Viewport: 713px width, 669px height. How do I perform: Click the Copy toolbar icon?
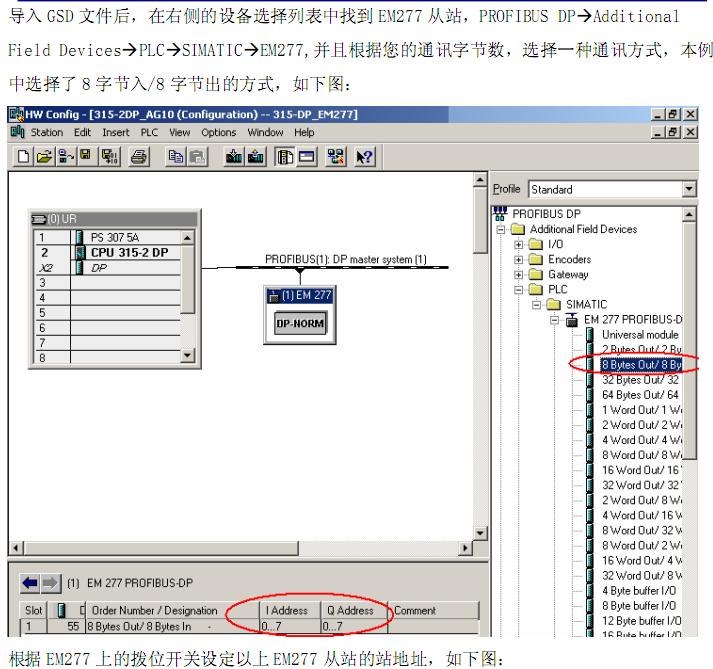(x=175, y=156)
